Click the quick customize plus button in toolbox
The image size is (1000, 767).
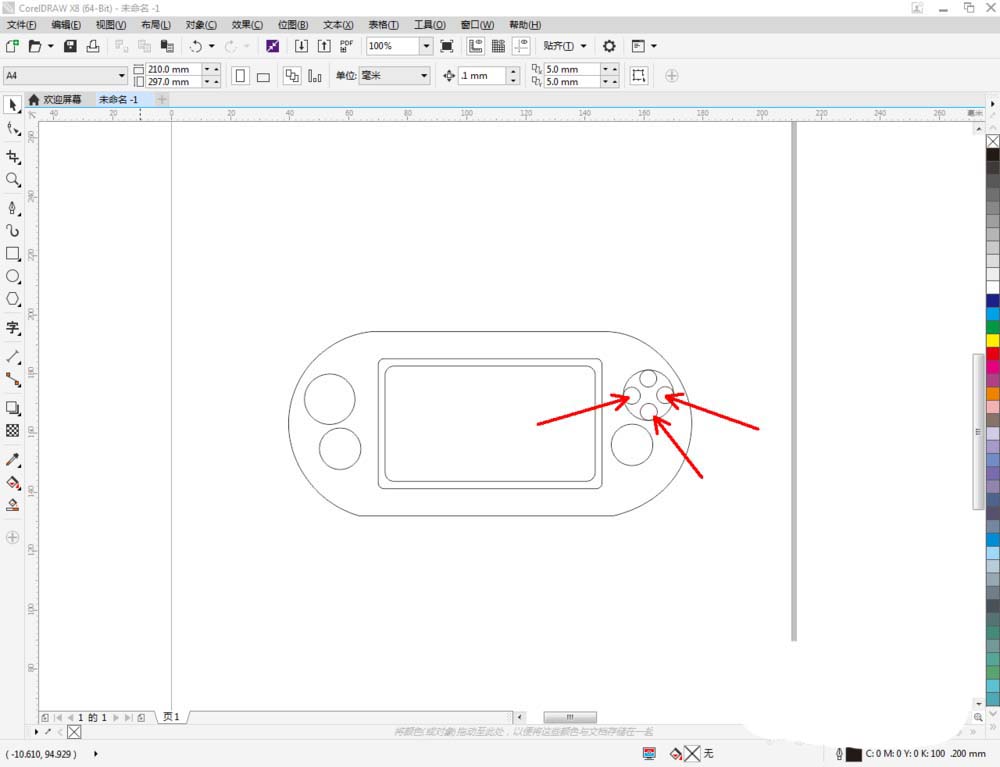12,537
